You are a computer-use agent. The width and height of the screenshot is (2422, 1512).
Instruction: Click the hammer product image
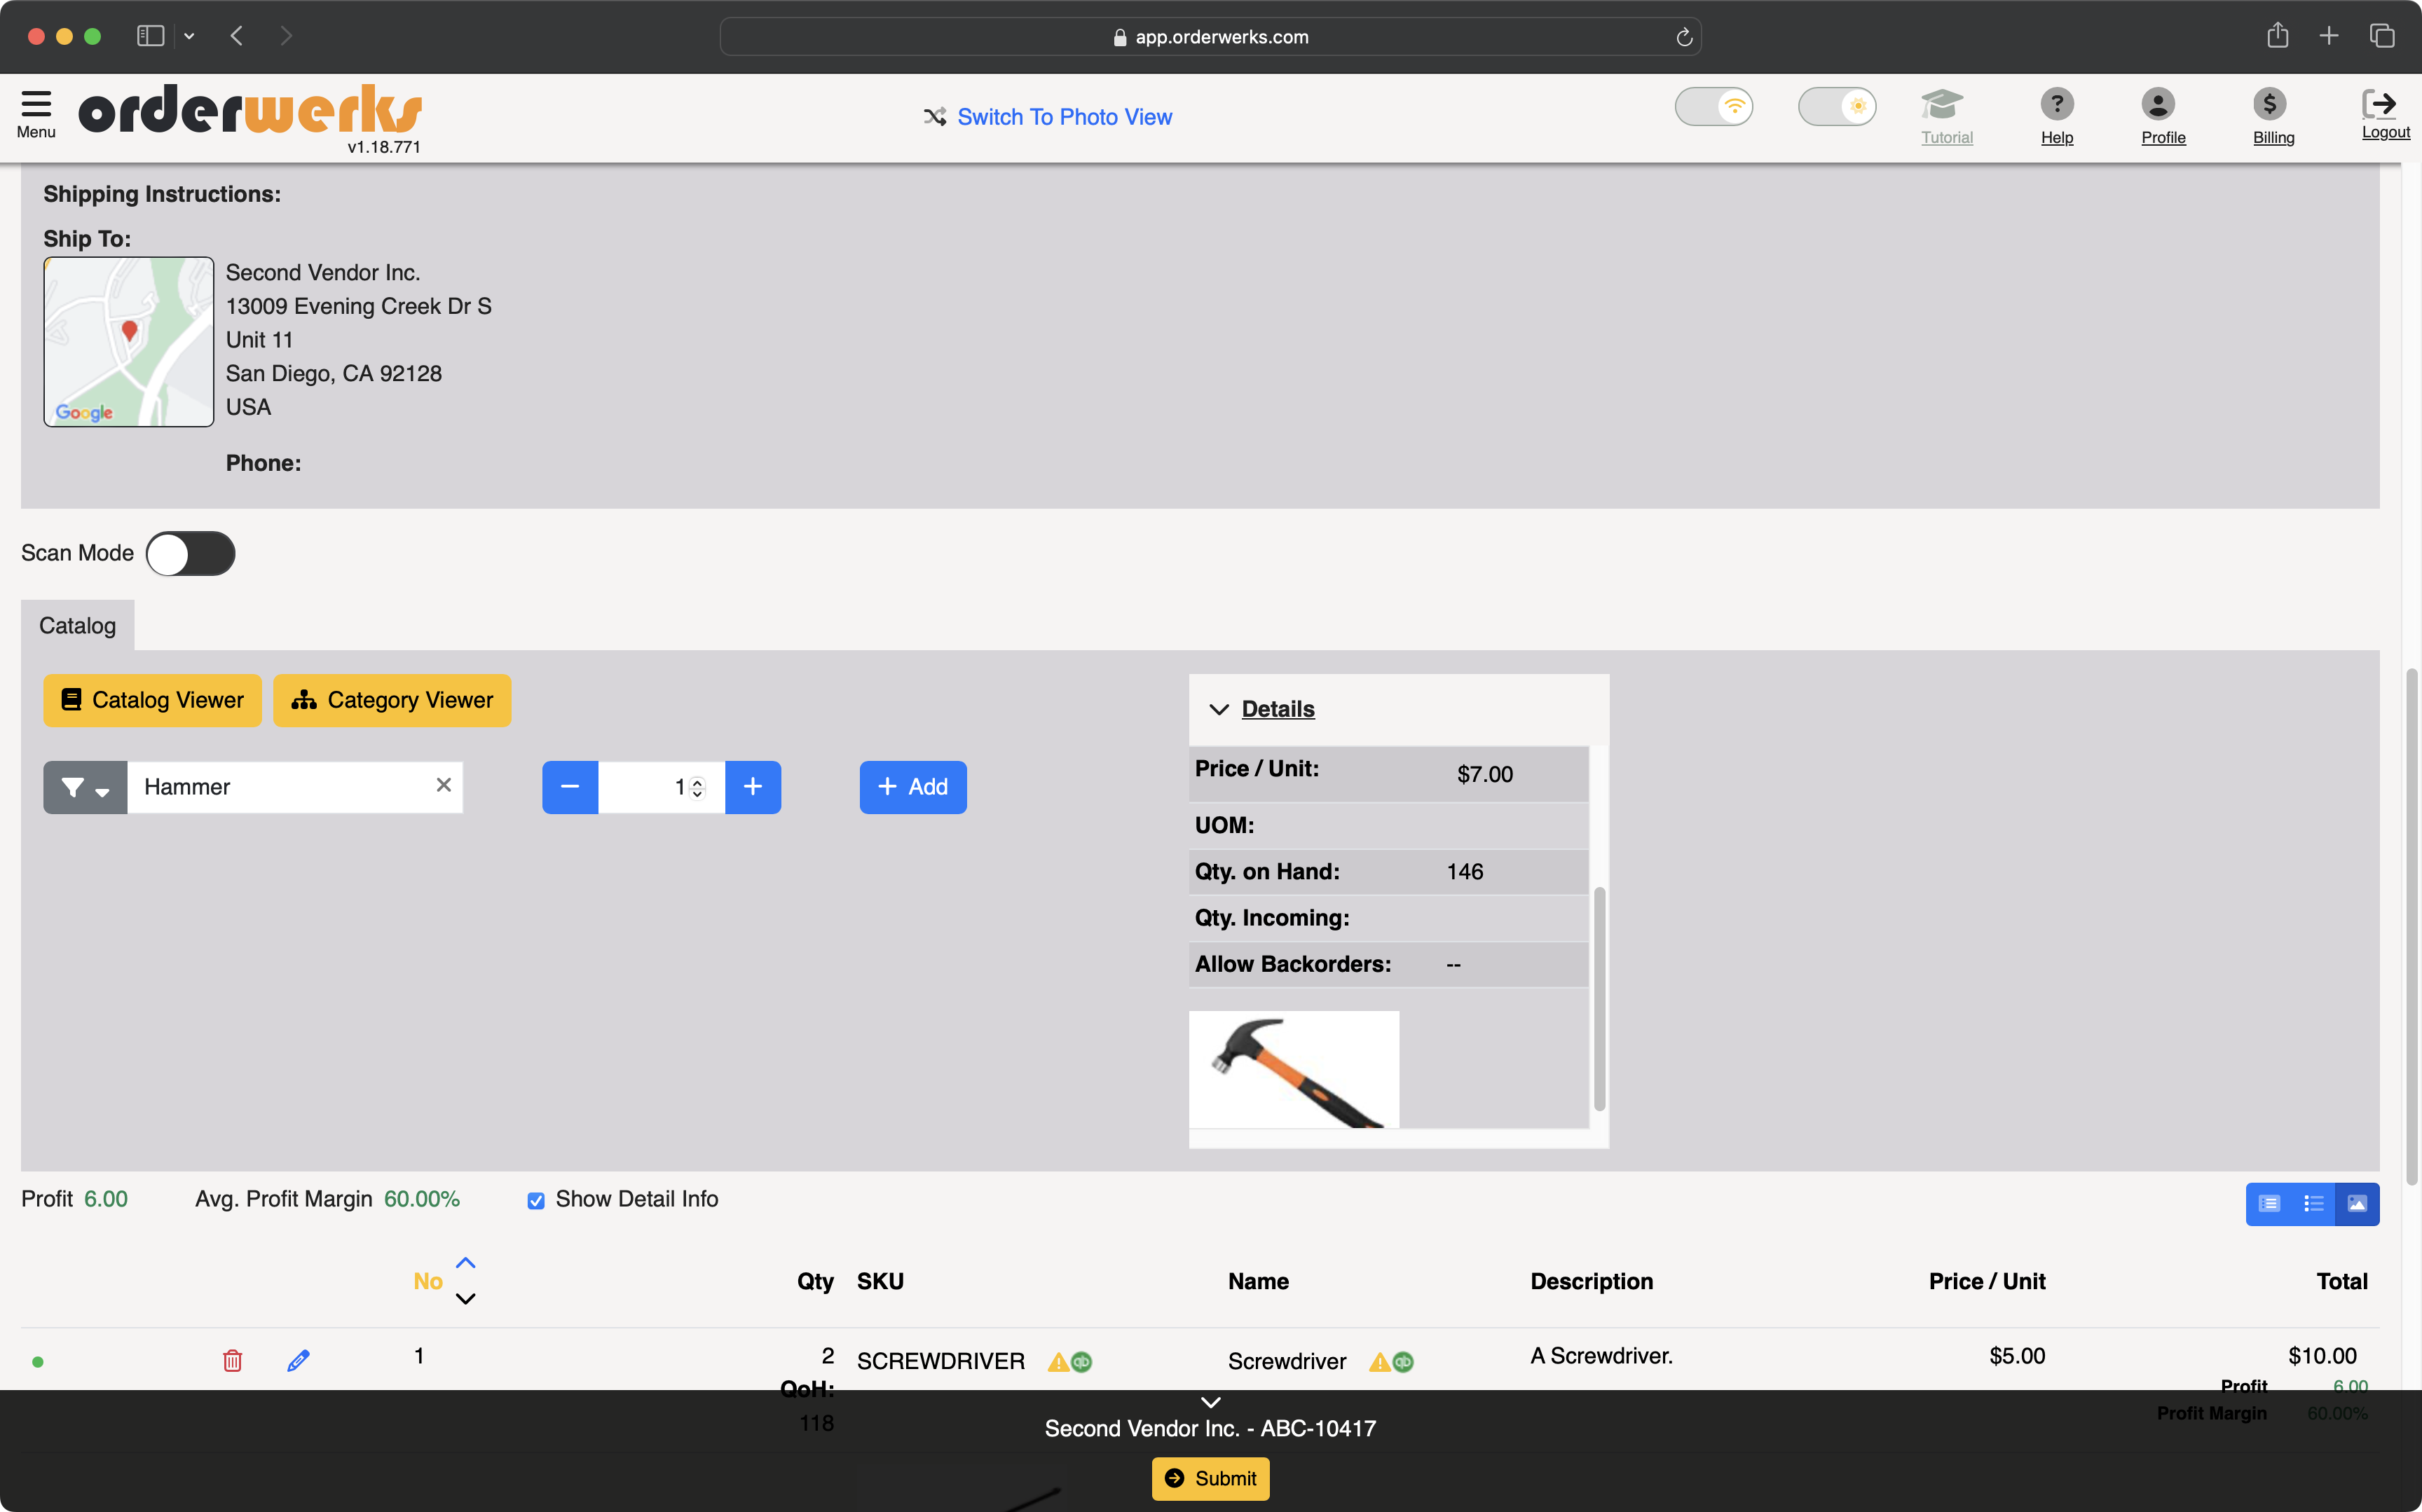pos(1294,1069)
